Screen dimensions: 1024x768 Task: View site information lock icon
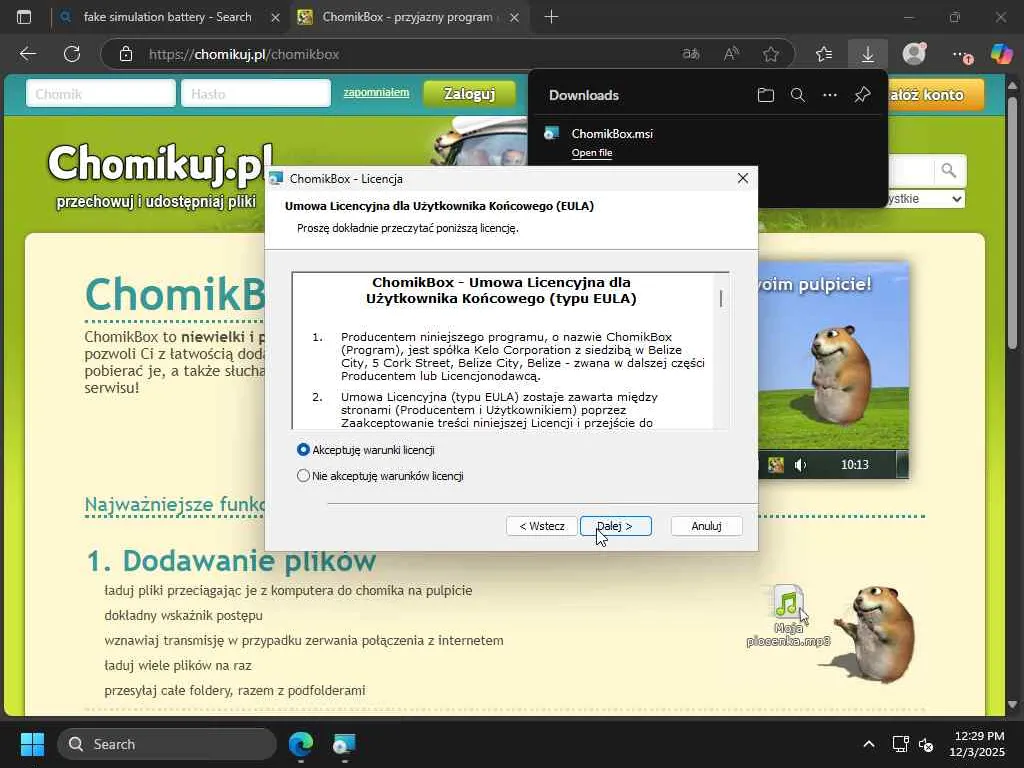[126, 54]
